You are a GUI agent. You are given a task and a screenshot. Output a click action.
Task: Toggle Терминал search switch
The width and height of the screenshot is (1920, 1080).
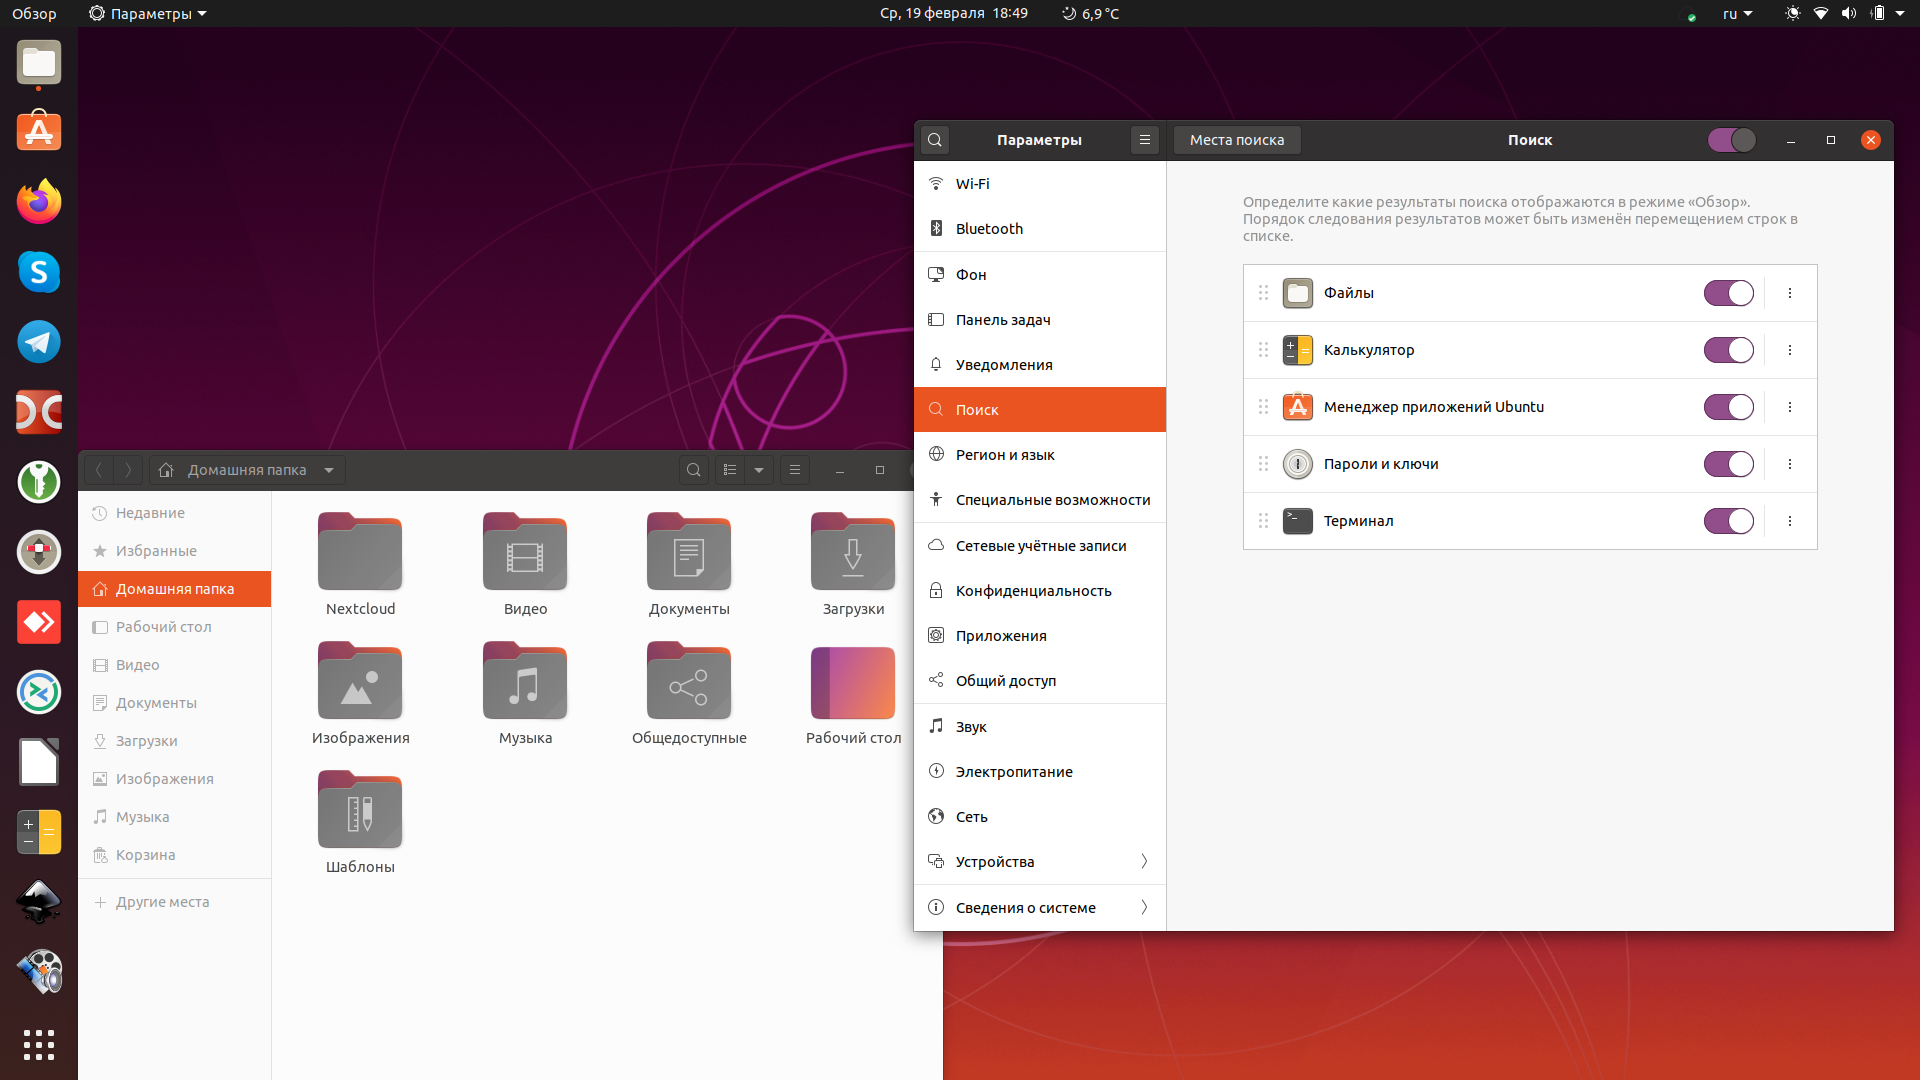(1729, 521)
